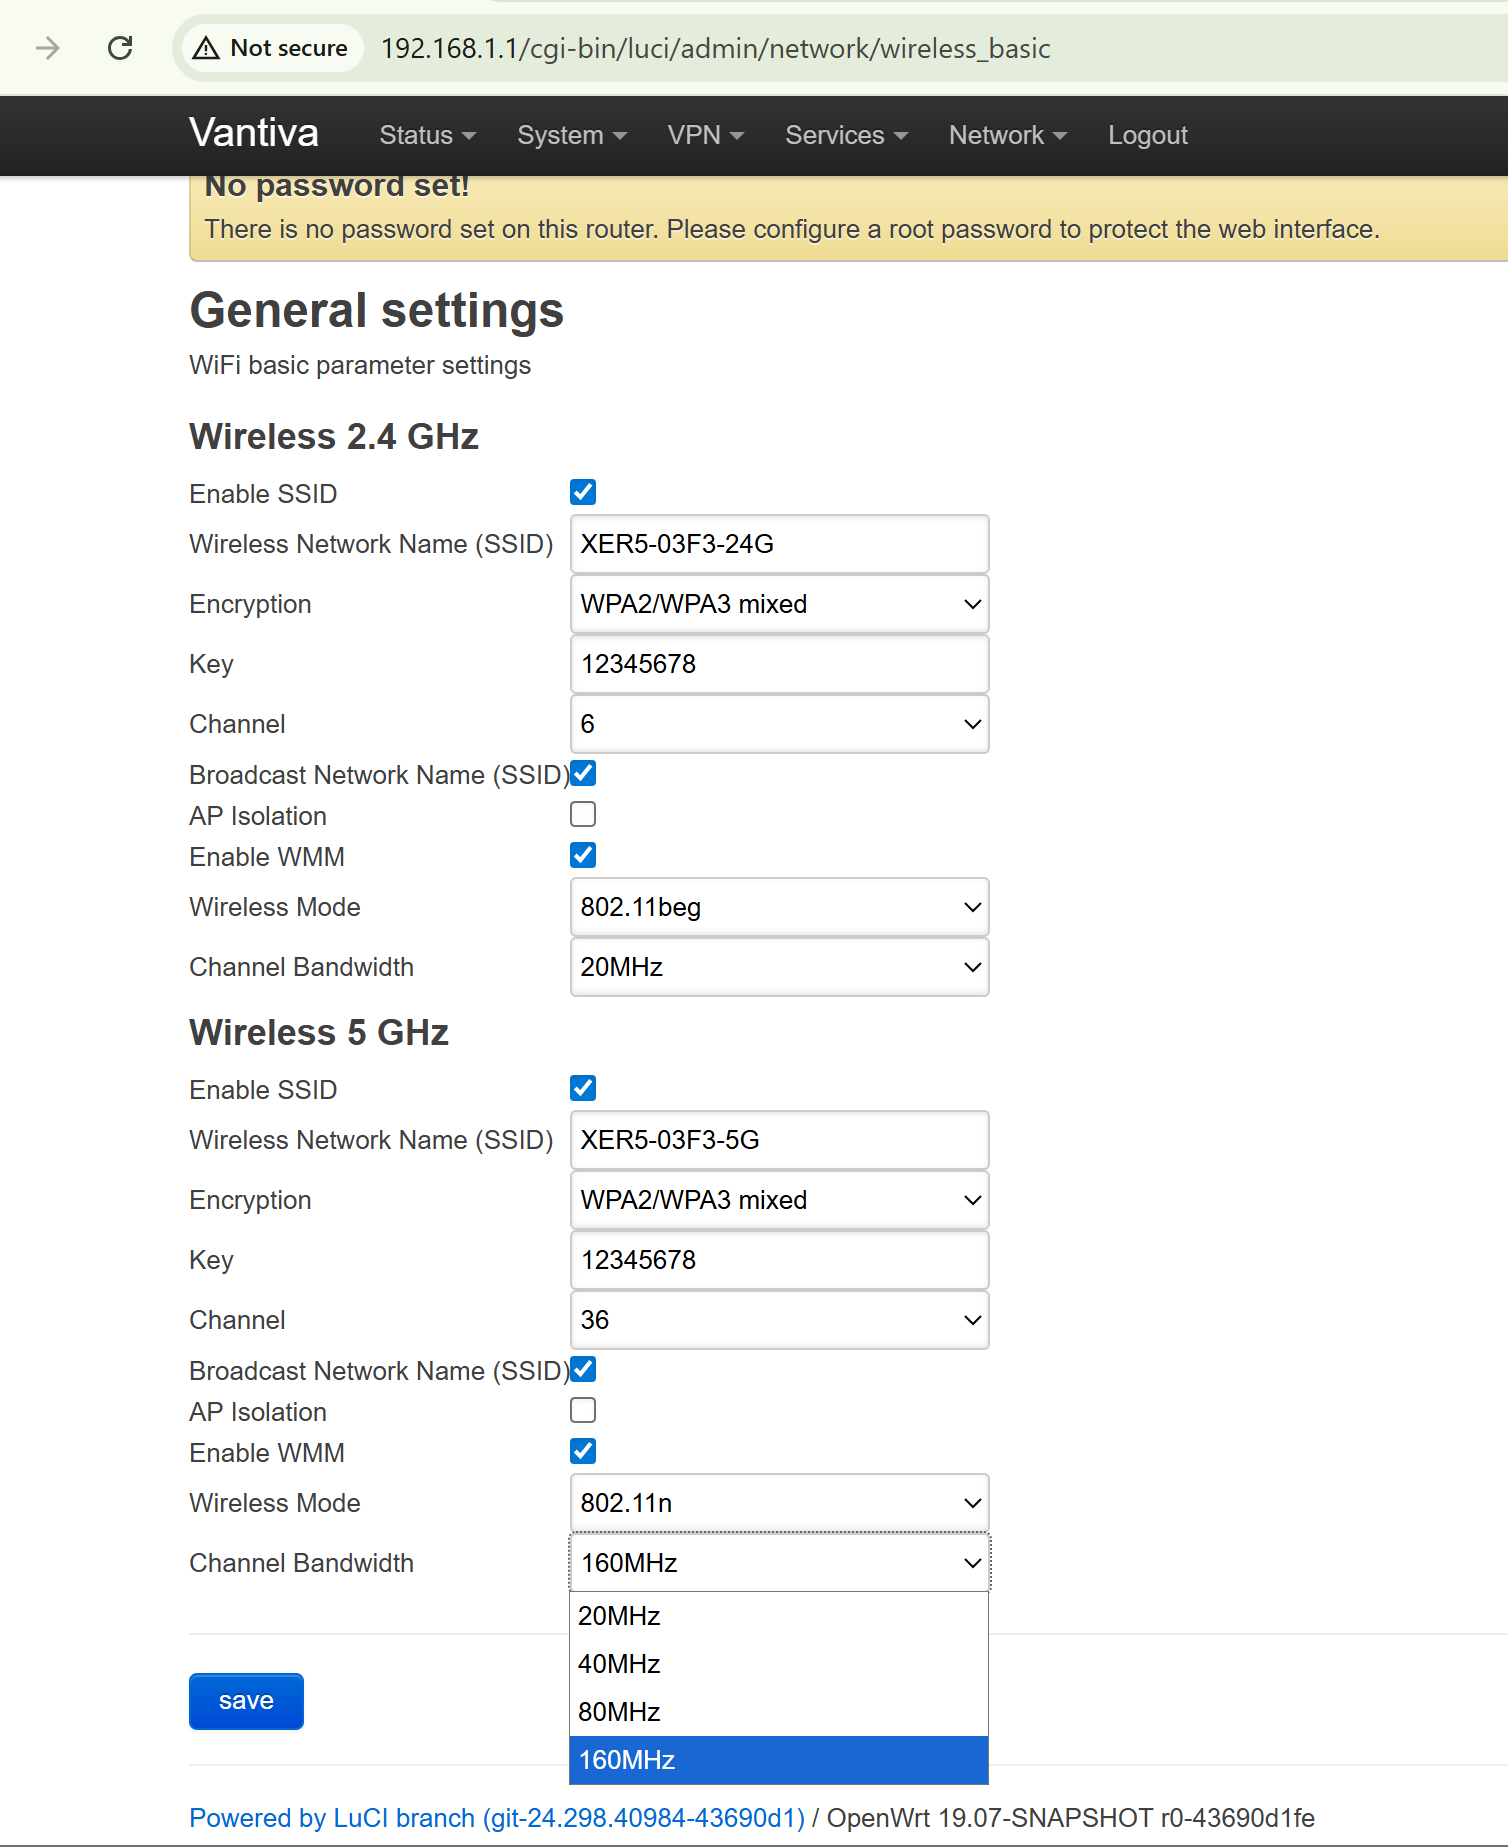Click the Not secure warning icon

coord(206,48)
